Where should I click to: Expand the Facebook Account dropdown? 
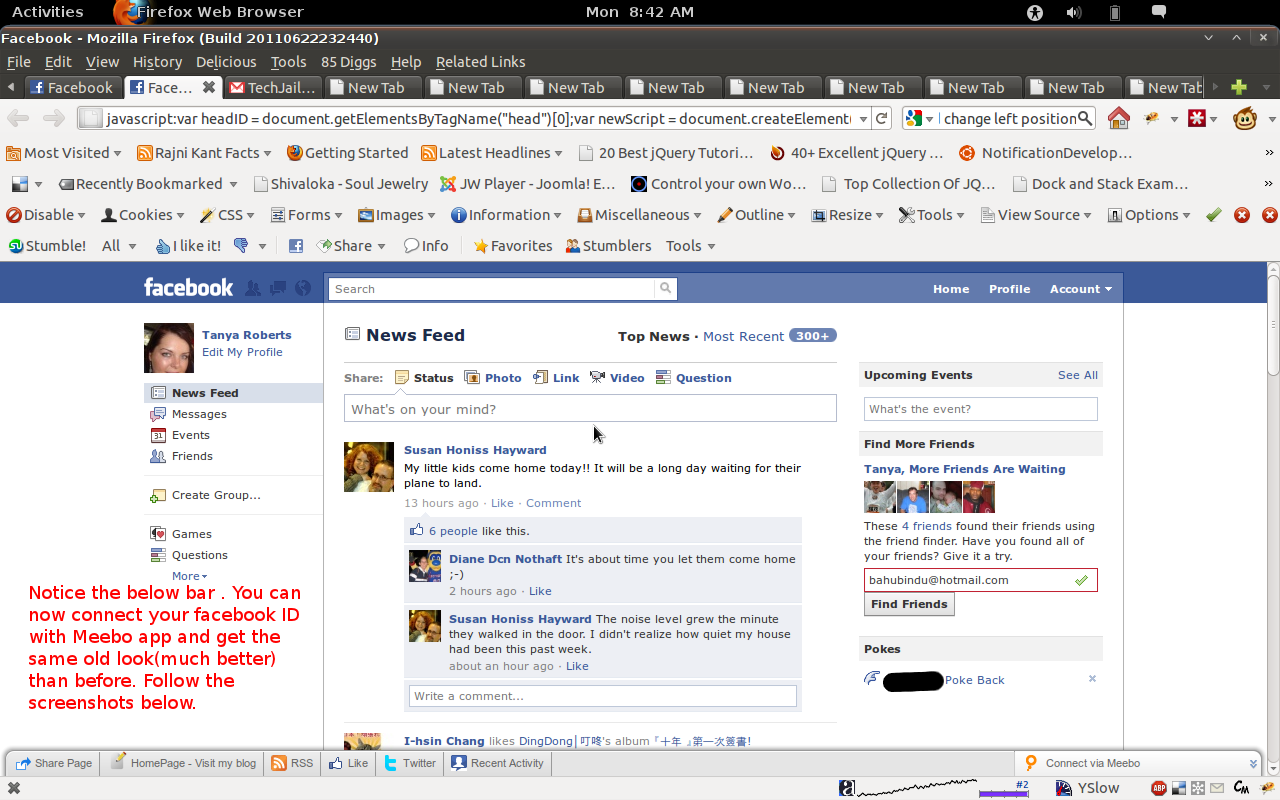(1080, 289)
